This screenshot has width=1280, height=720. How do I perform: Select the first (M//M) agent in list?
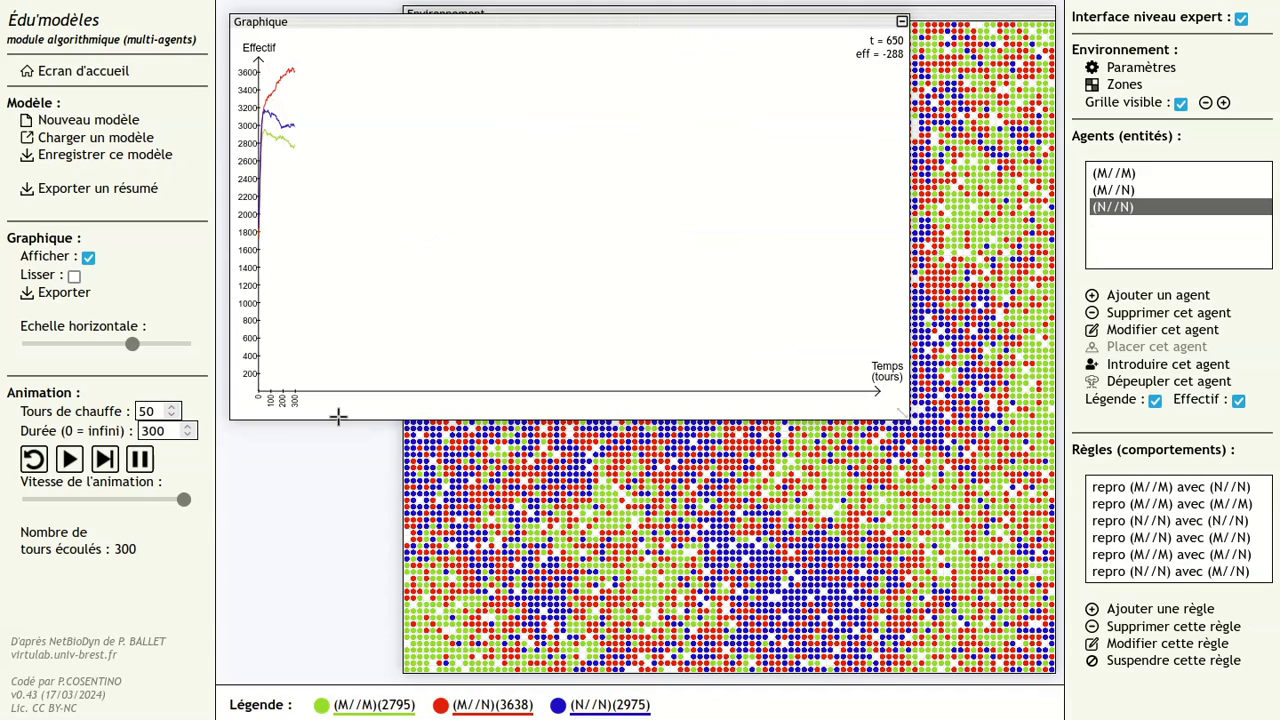(1114, 173)
